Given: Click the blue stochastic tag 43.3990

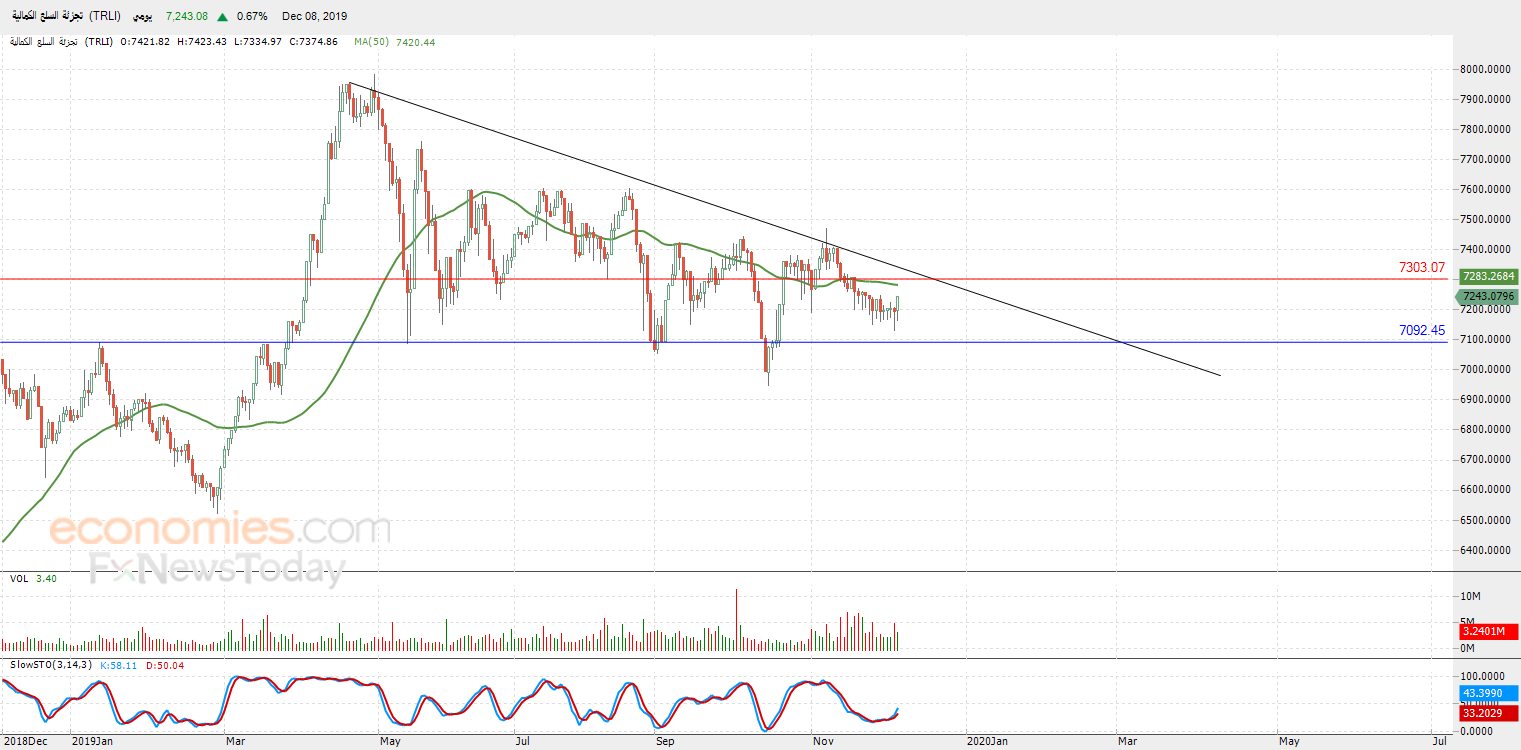Looking at the screenshot, I should tap(1487, 694).
